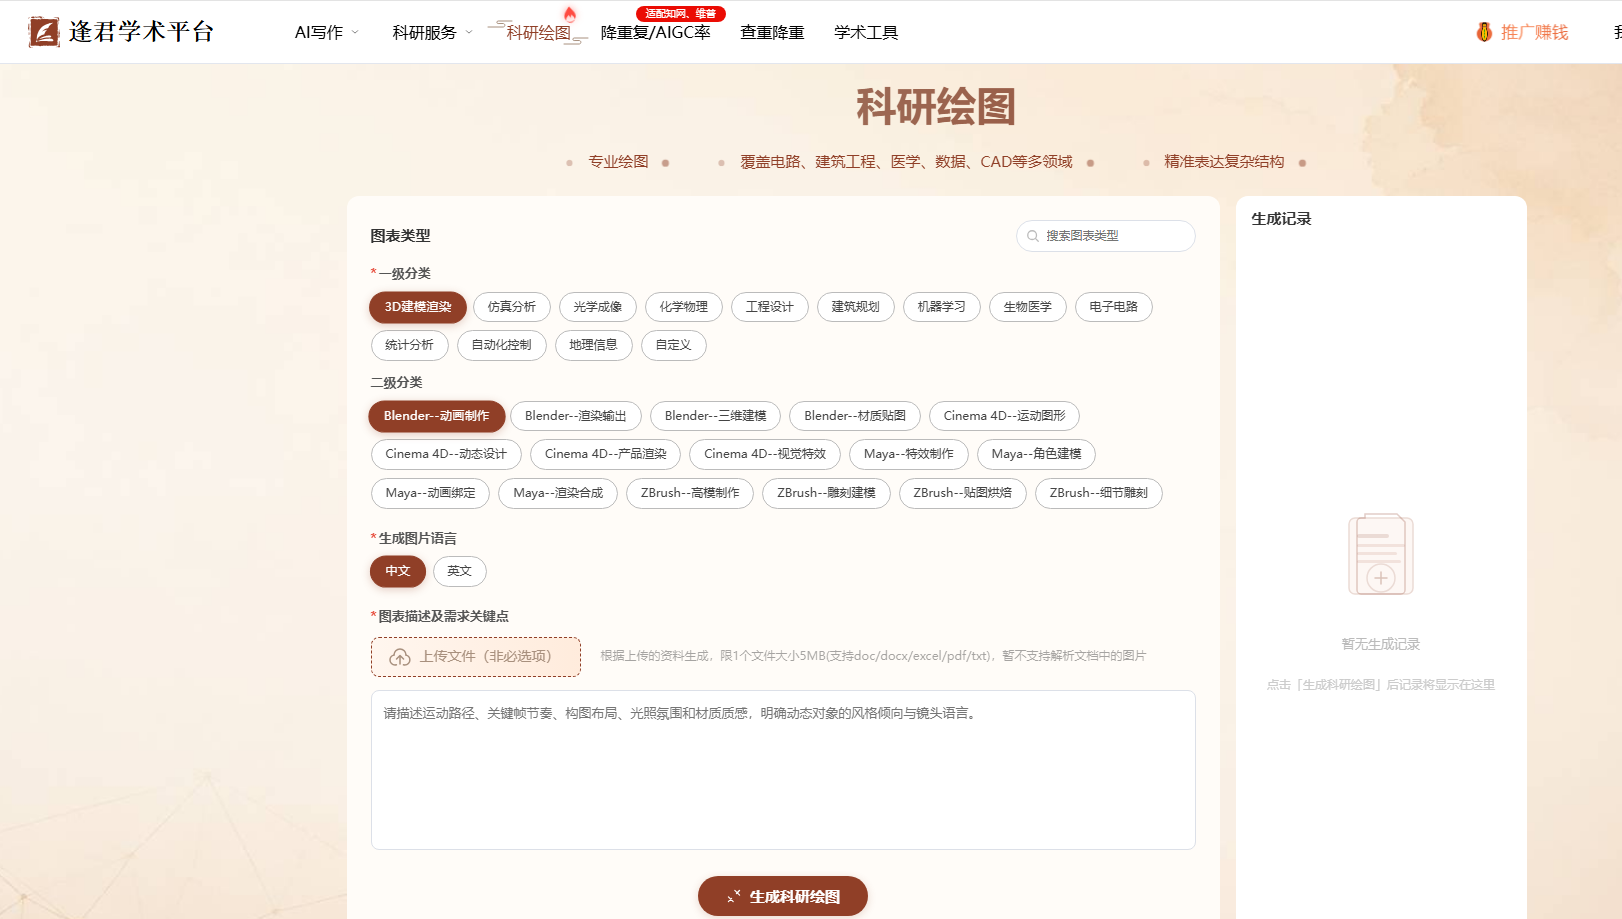Choose the 地理信息 category chip
Screen dimensions: 1622x919
click(x=594, y=345)
